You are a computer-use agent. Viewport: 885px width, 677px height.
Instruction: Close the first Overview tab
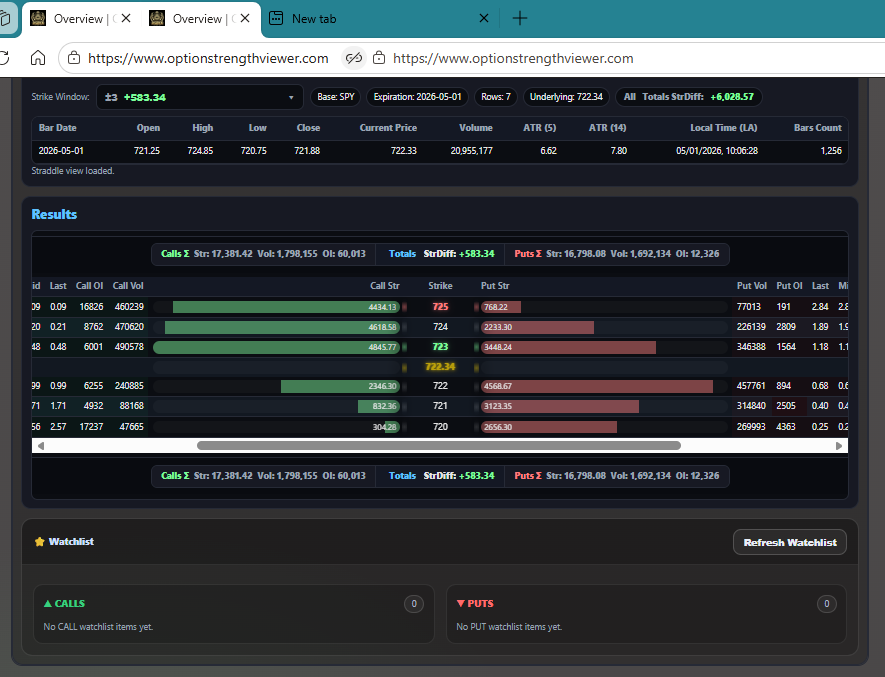pyautogui.click(x=126, y=18)
